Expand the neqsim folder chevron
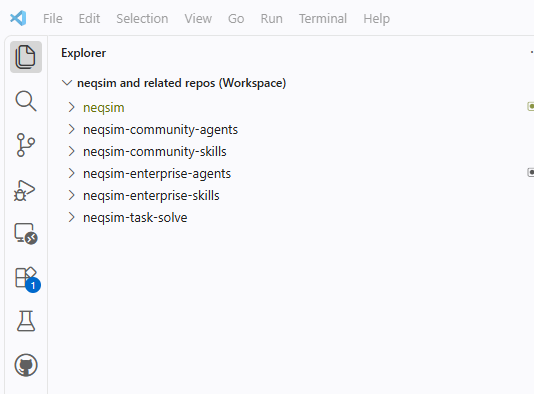The width and height of the screenshot is (534, 394). point(71,107)
